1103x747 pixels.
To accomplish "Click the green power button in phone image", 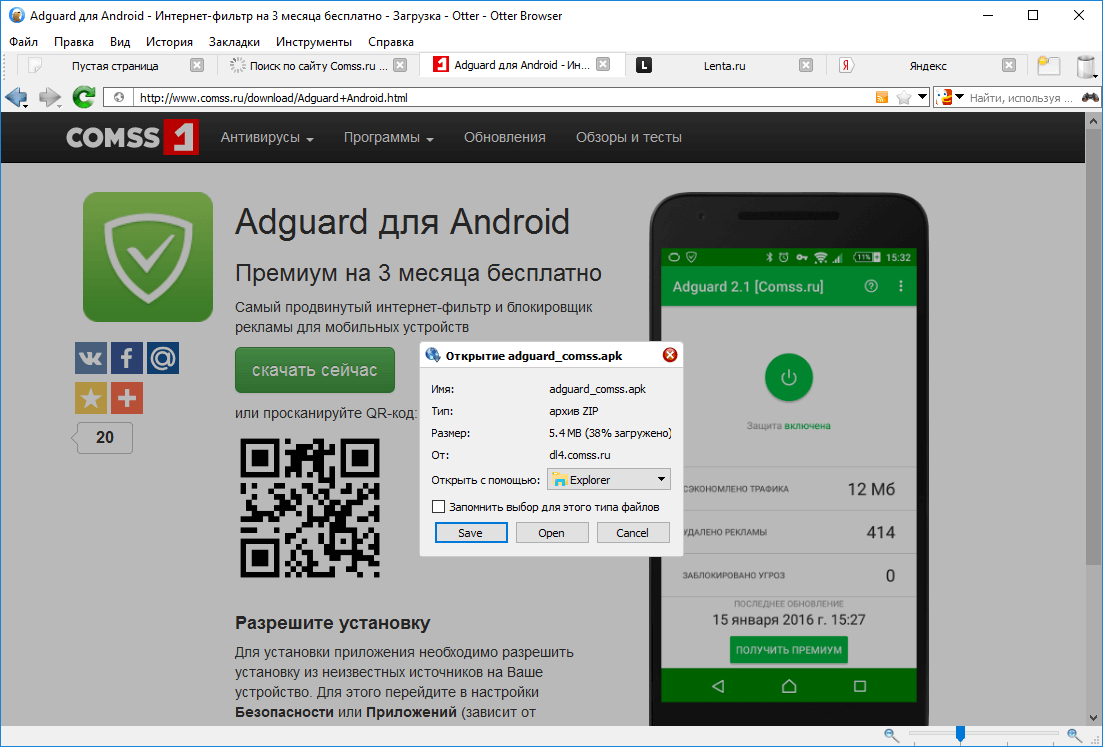I will [x=789, y=378].
